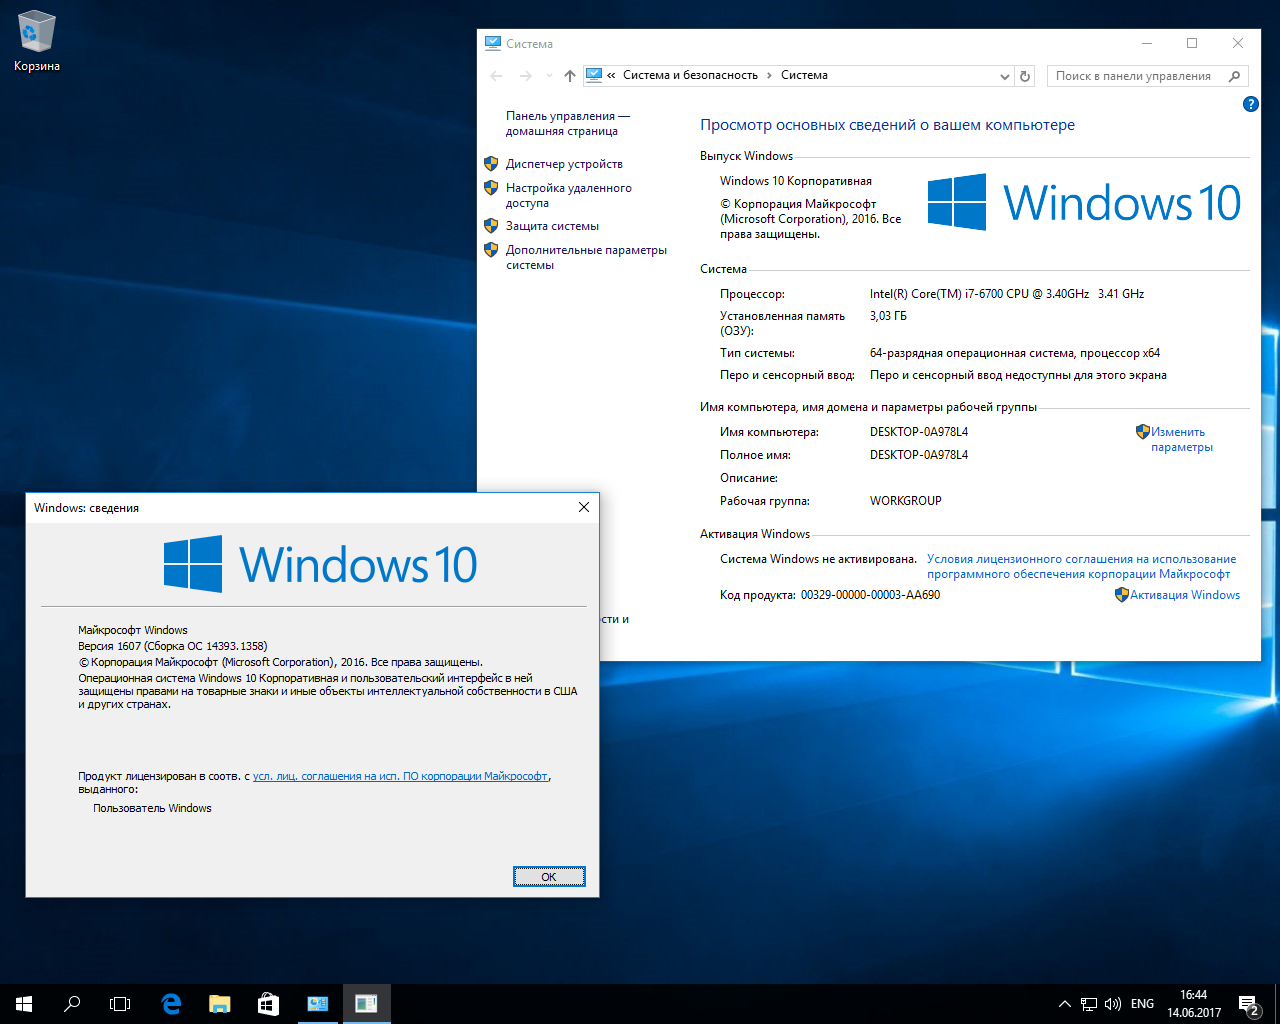This screenshot has height=1024, width=1280.
Task: Click the '3,03 ГБ' memory value
Action: (x=888, y=316)
